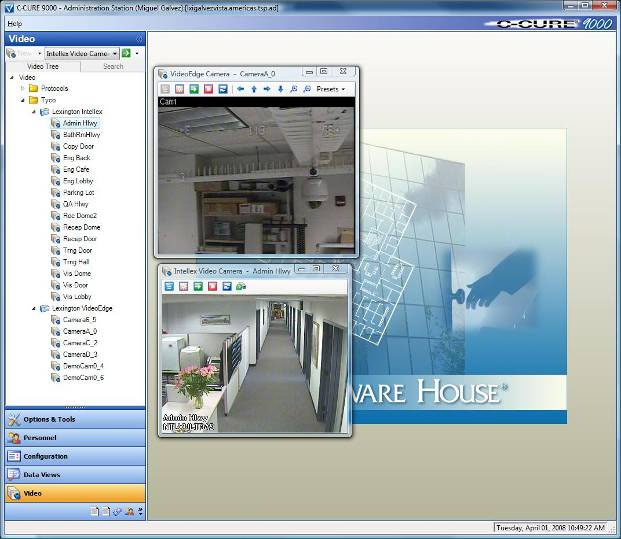Open the Intellex Video Camera type dropdown

click(x=115, y=53)
